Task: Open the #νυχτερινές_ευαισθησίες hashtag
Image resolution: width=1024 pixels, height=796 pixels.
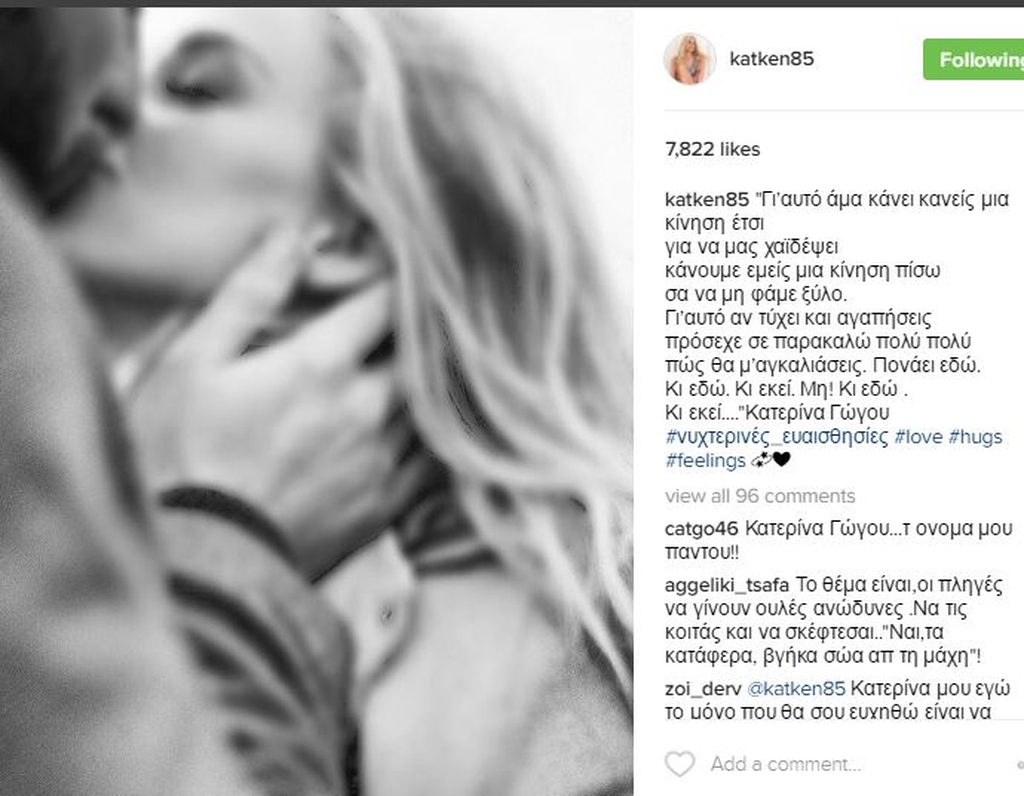Action: pyautogui.click(x=776, y=436)
